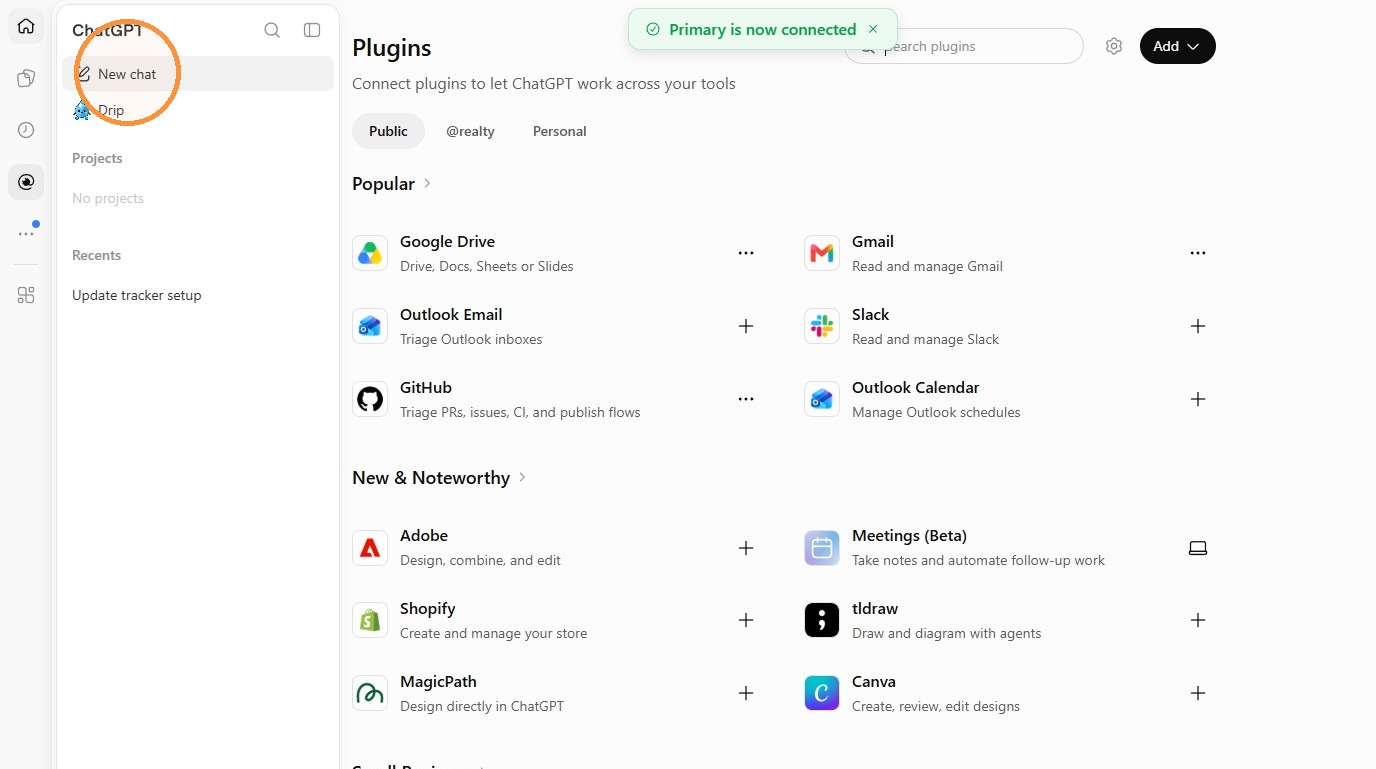Add the Outlook Email plugin with plus
This screenshot has height=769, width=1376.
pos(746,326)
